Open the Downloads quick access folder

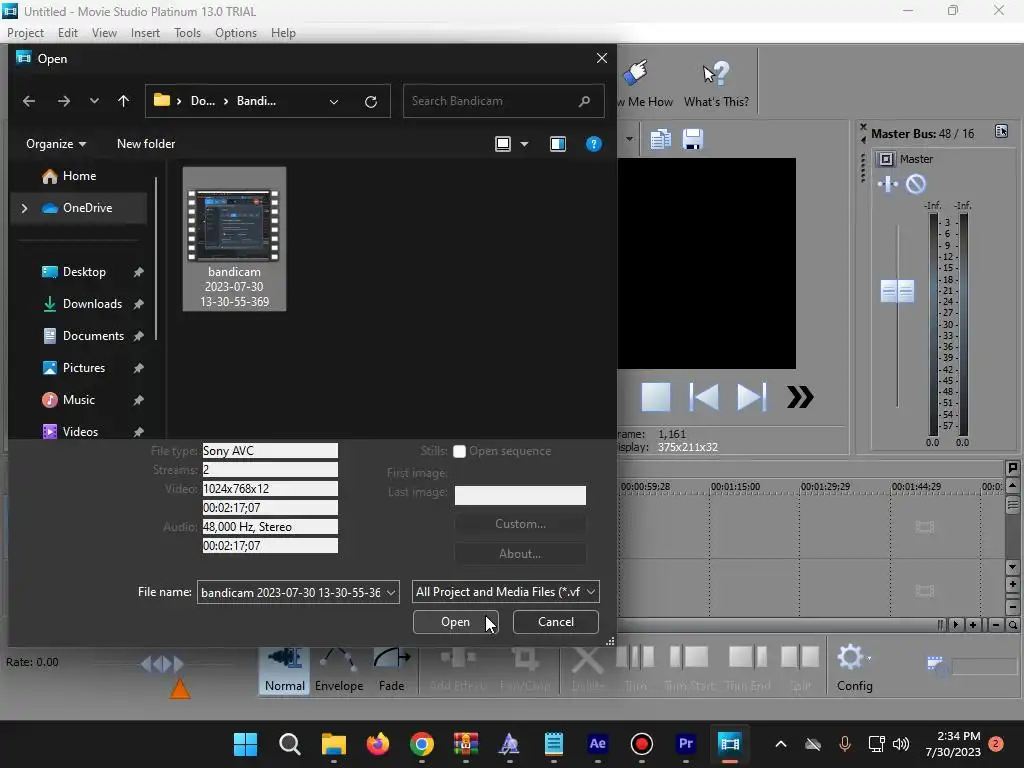point(92,304)
